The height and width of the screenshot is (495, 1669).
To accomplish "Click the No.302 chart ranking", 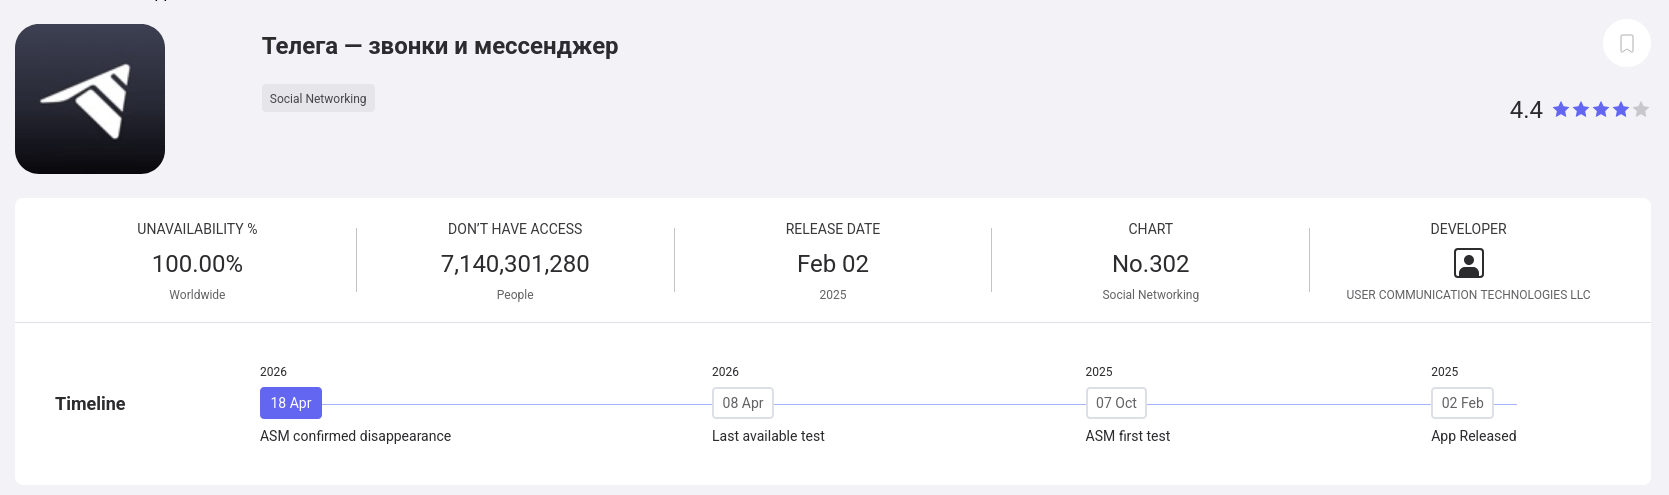I will pyautogui.click(x=1150, y=264).
